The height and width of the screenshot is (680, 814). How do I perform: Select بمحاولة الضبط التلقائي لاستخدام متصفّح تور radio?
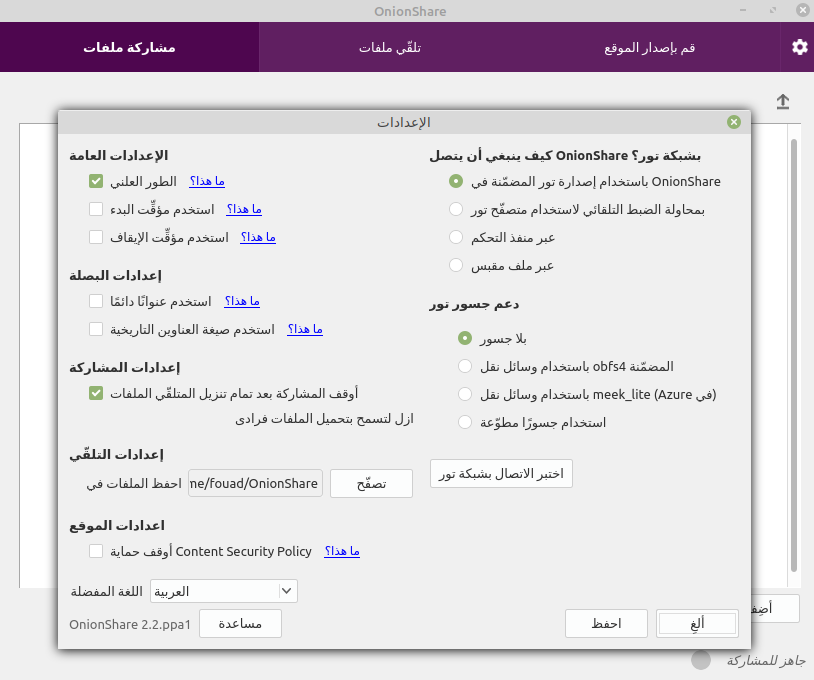click(456, 209)
